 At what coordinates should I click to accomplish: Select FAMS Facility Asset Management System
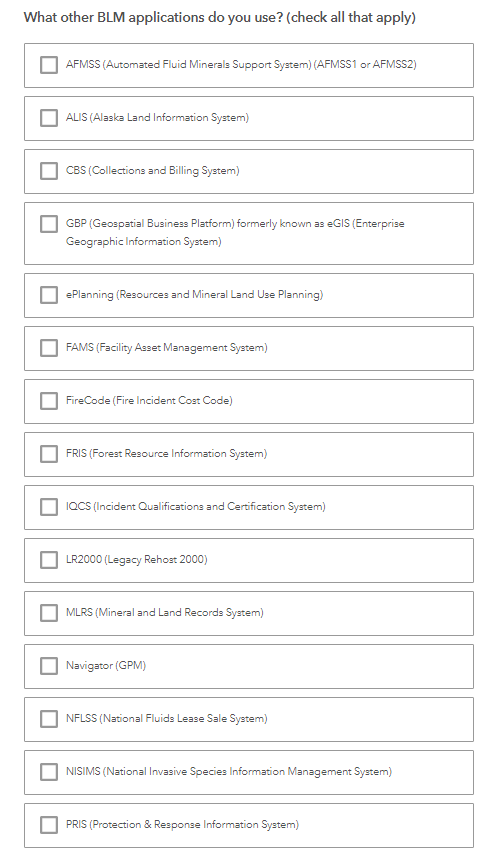48,347
